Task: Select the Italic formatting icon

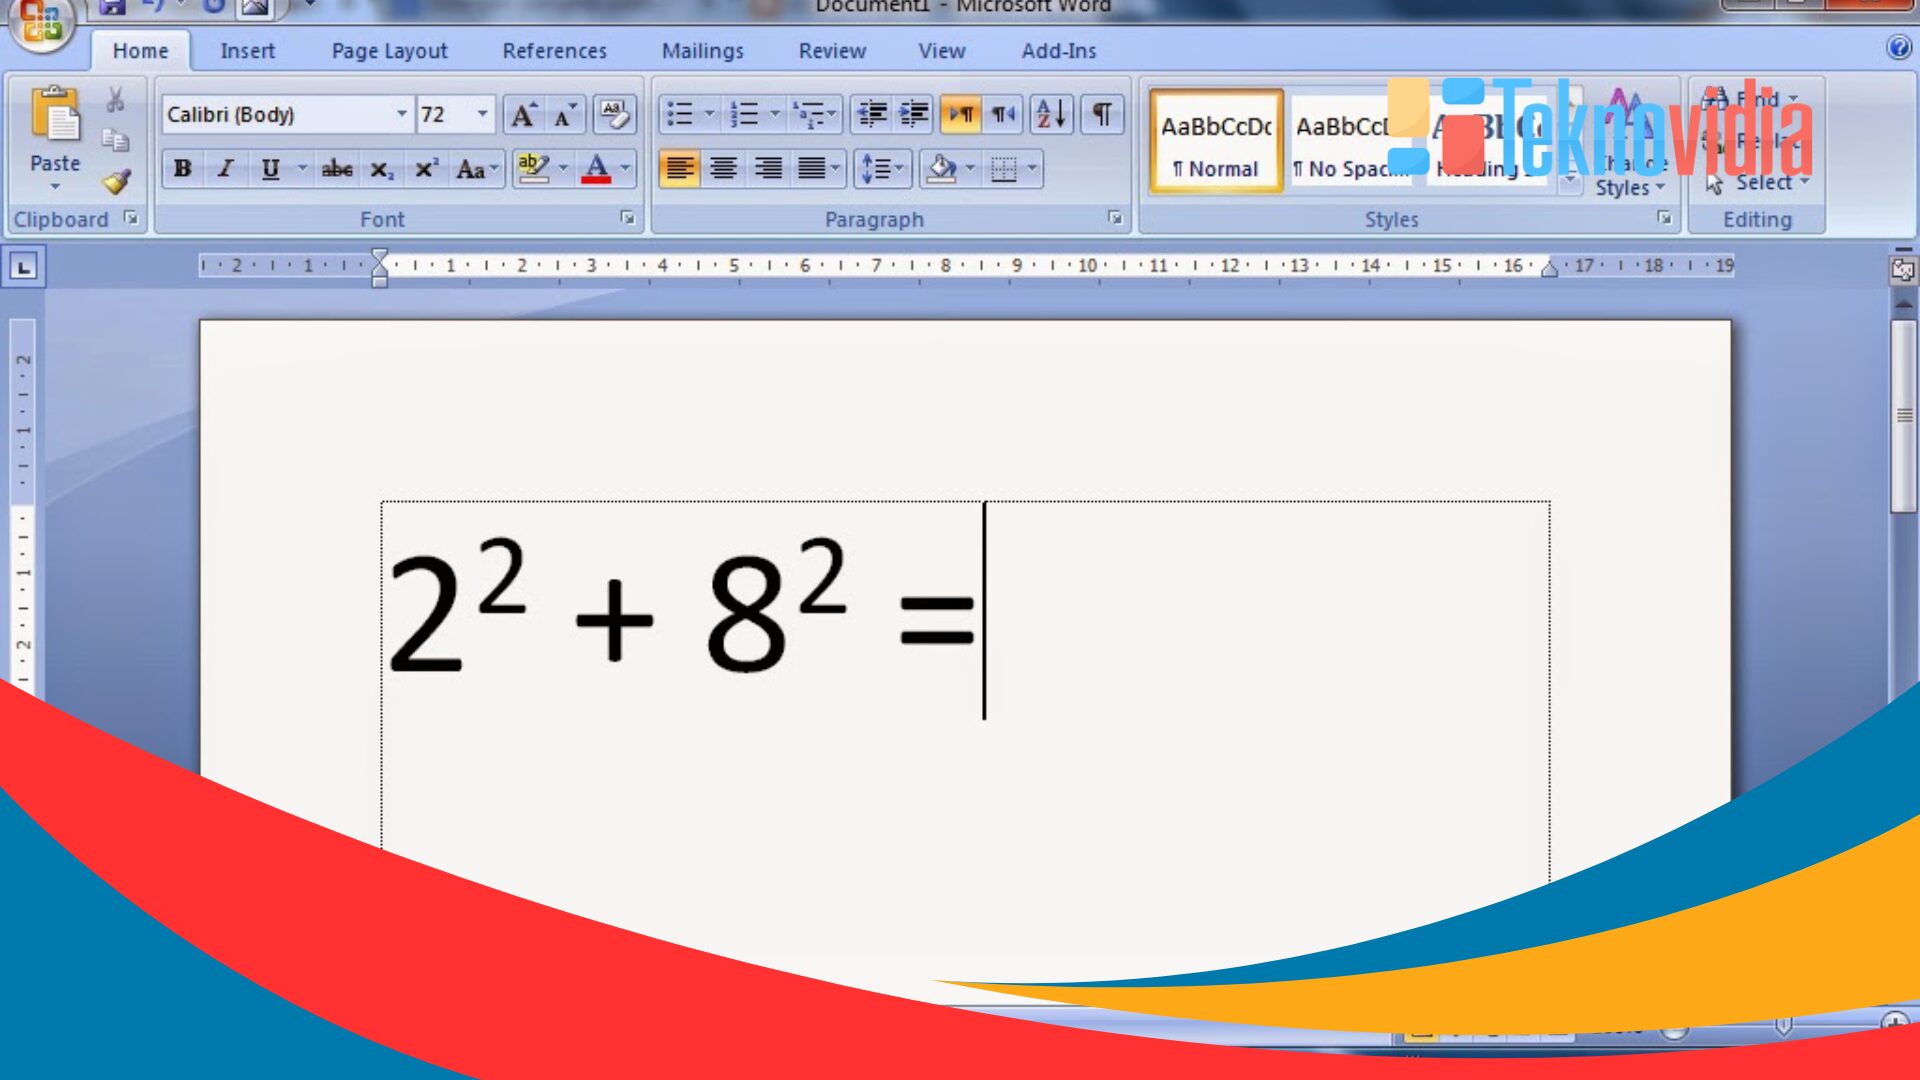Action: [227, 169]
